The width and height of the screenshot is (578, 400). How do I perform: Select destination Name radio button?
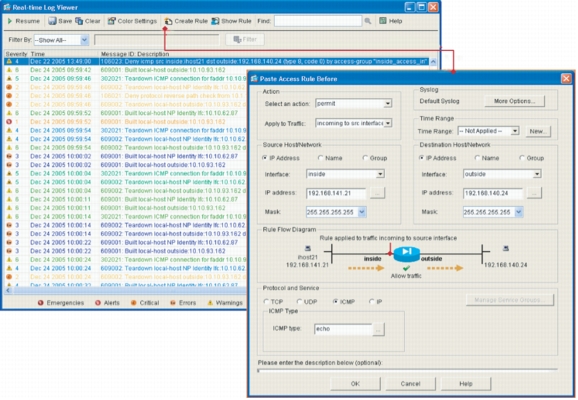(x=477, y=158)
